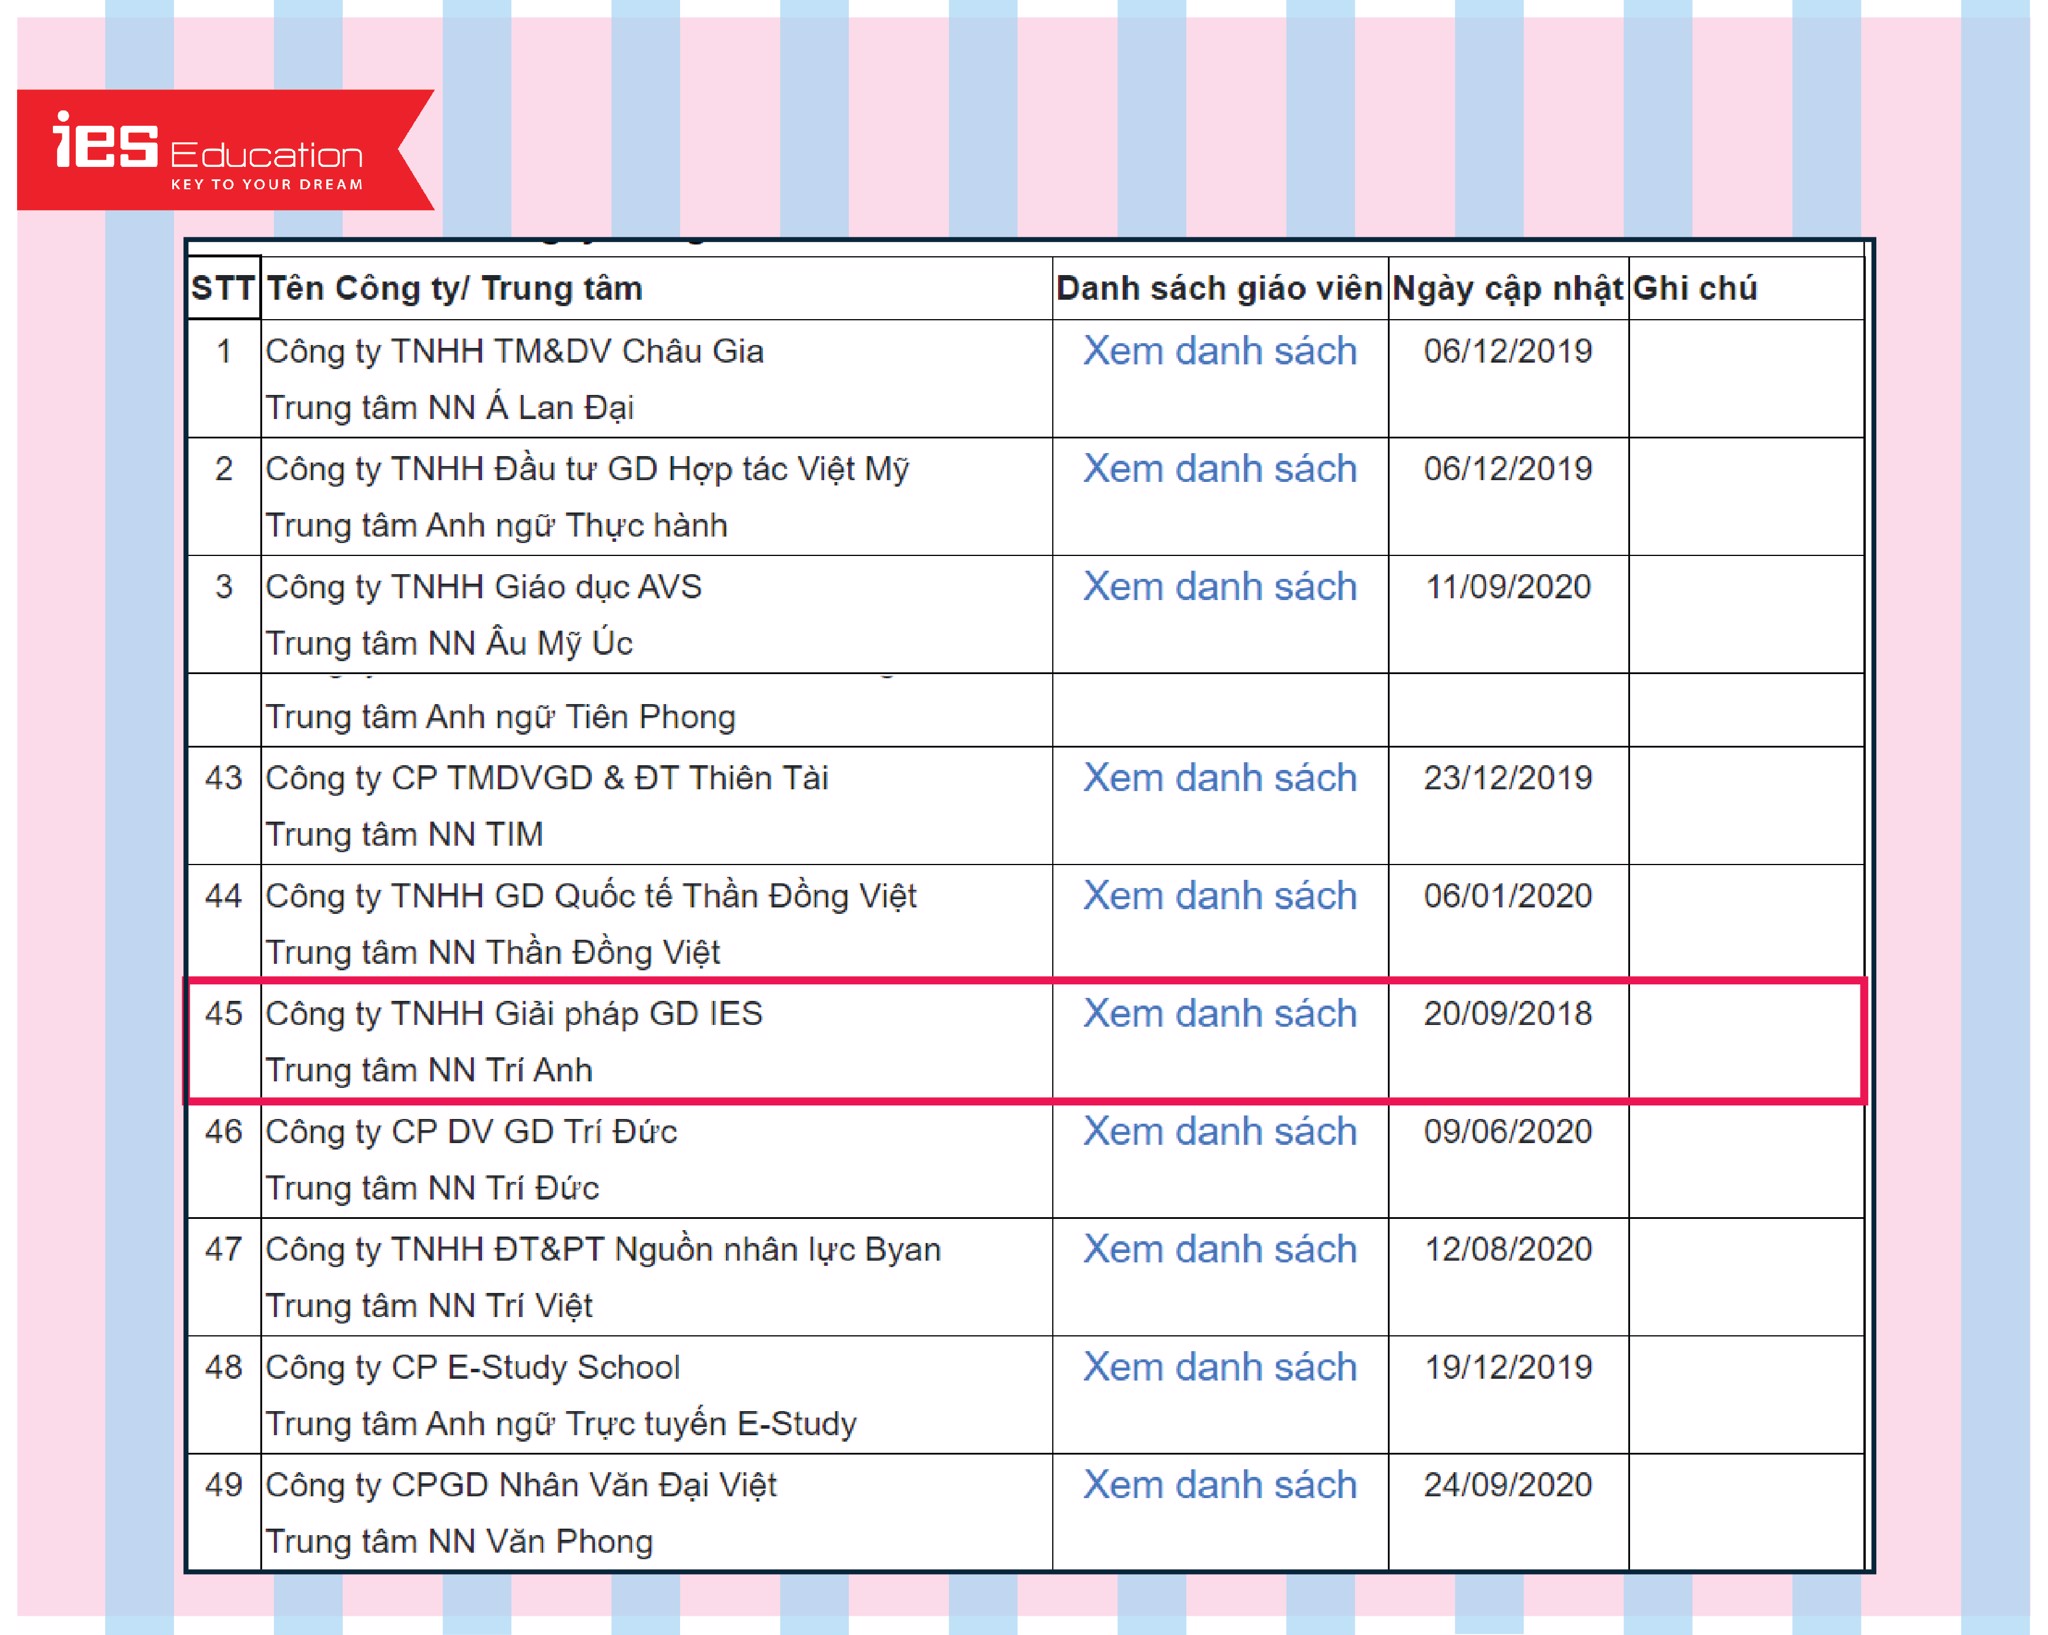Click the IES Education logo
2048x1635 pixels.
225,150
